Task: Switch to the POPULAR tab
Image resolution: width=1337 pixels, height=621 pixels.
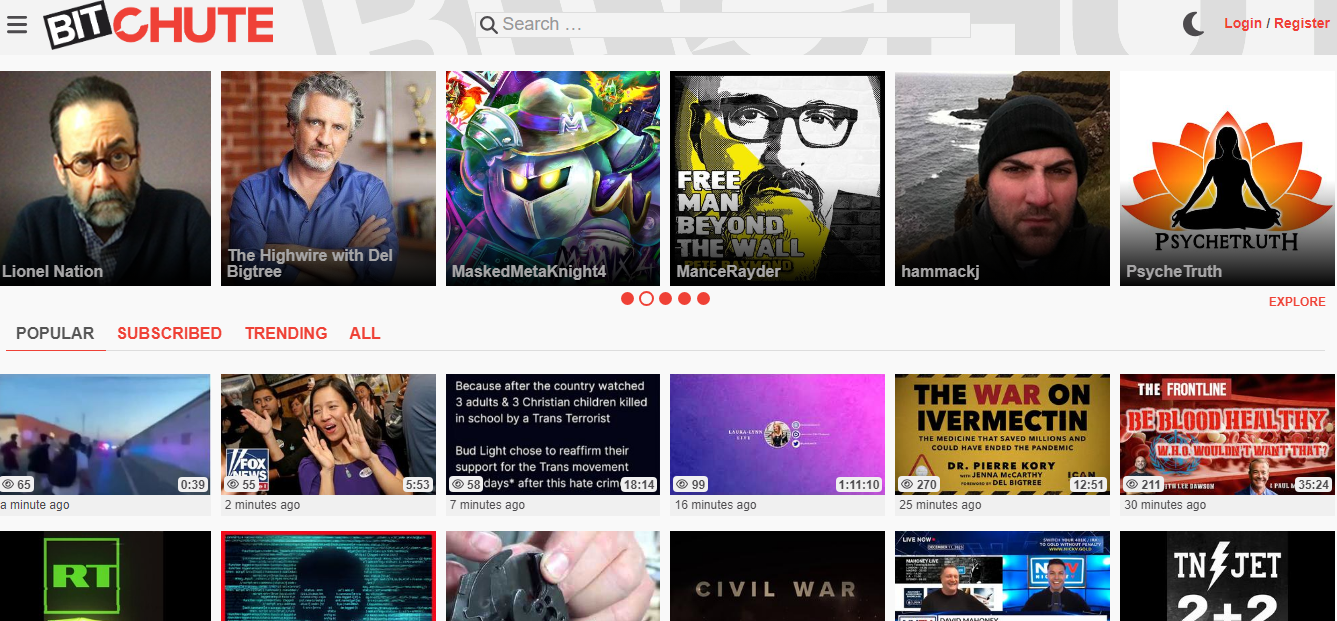Action: (55, 334)
